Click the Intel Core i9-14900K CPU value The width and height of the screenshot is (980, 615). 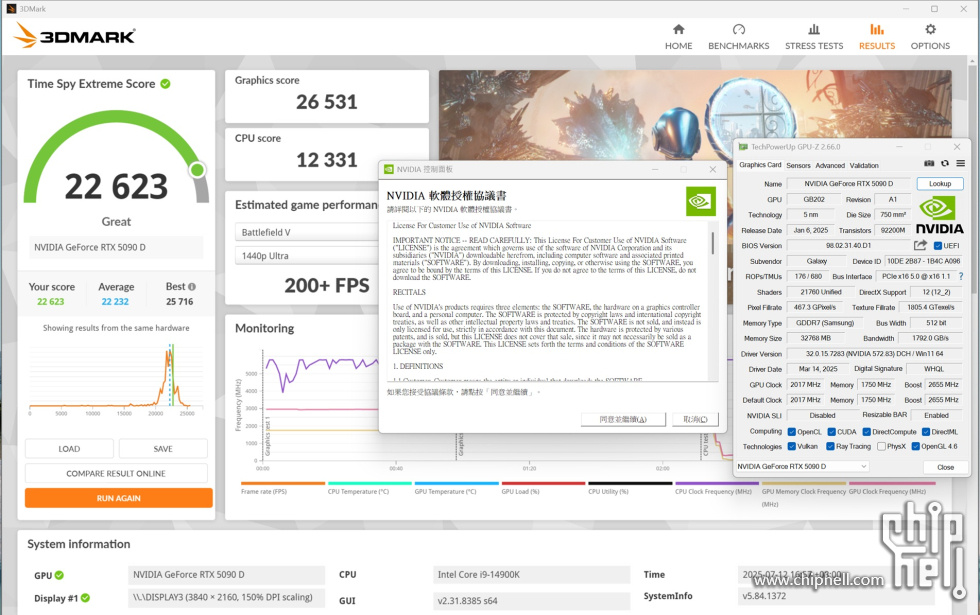pyautogui.click(x=531, y=574)
